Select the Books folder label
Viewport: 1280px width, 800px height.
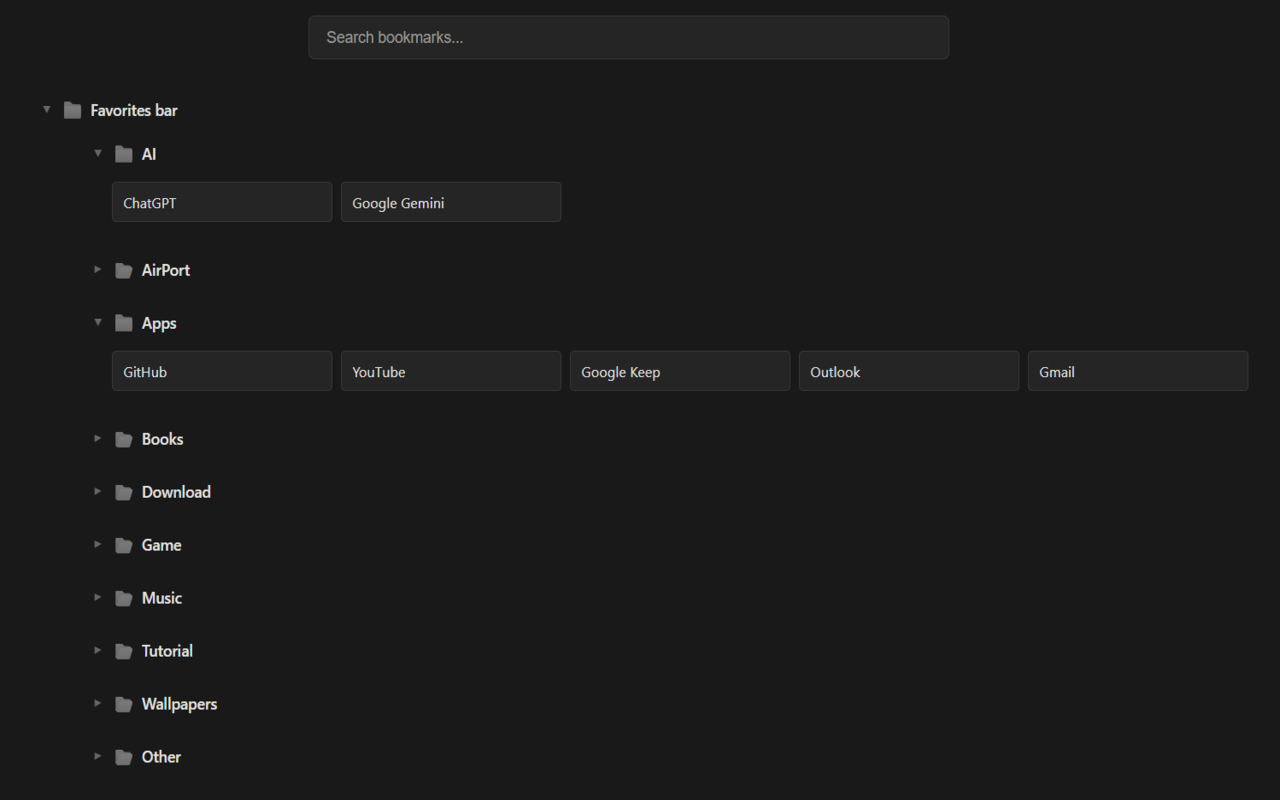(x=162, y=439)
